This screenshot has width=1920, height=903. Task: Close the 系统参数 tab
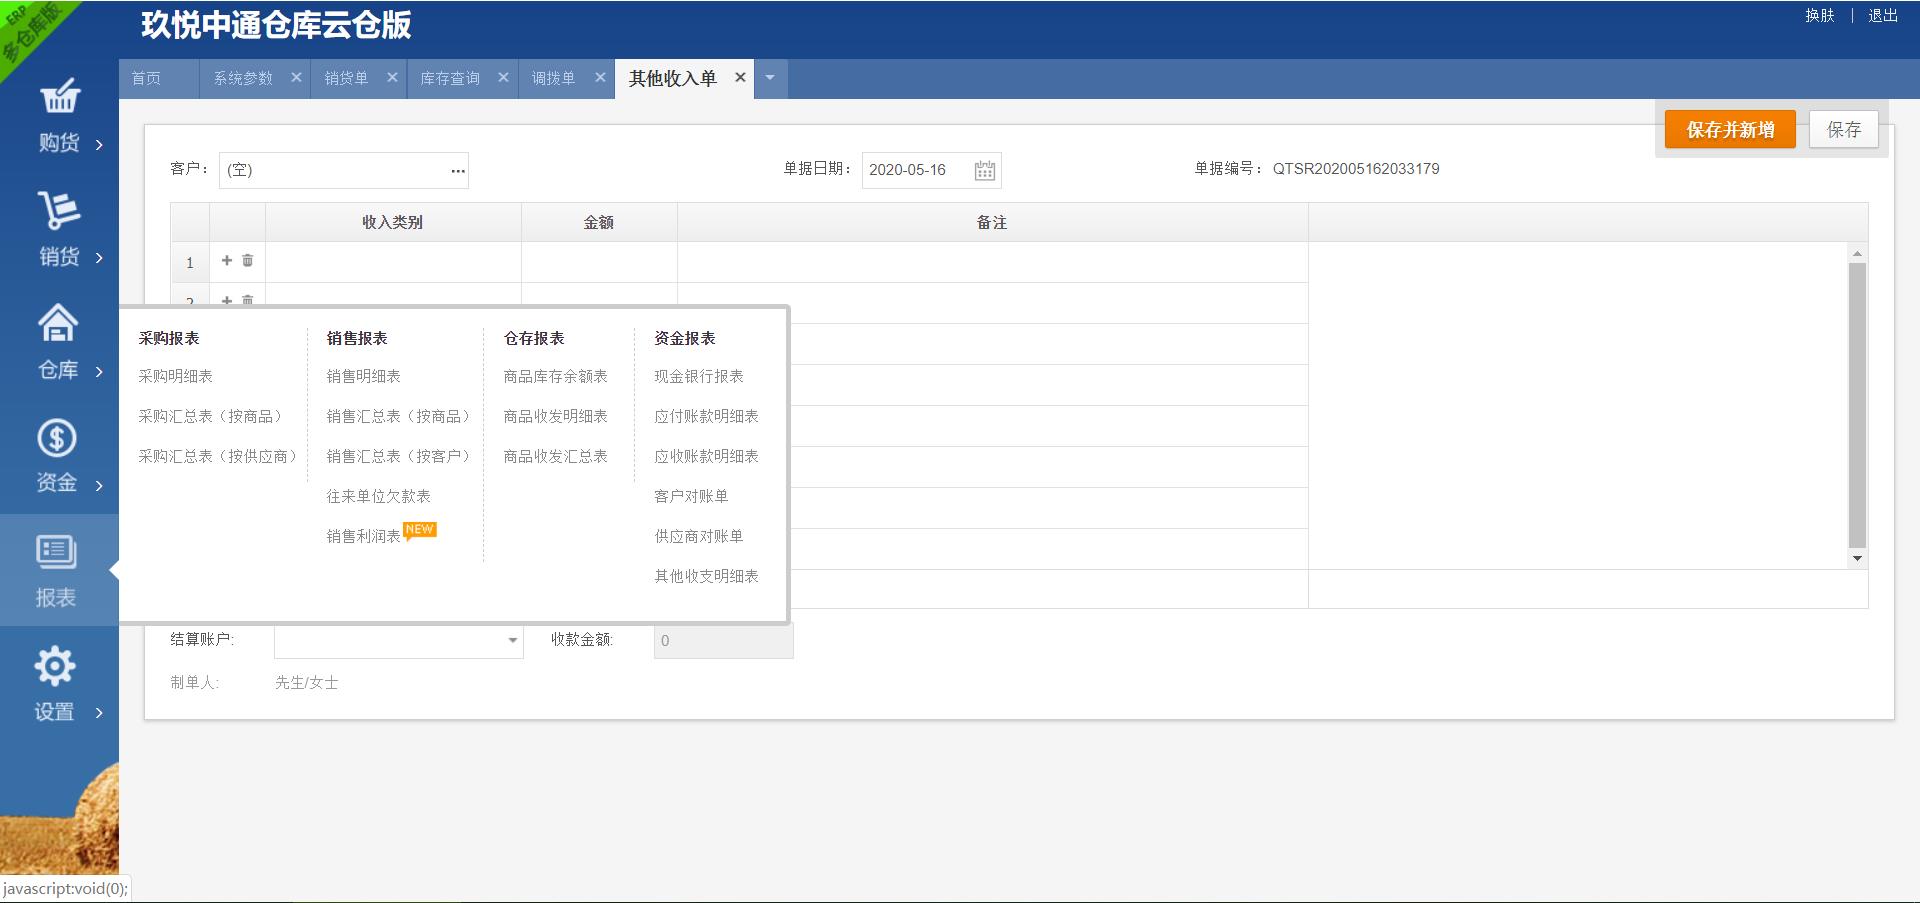[296, 77]
